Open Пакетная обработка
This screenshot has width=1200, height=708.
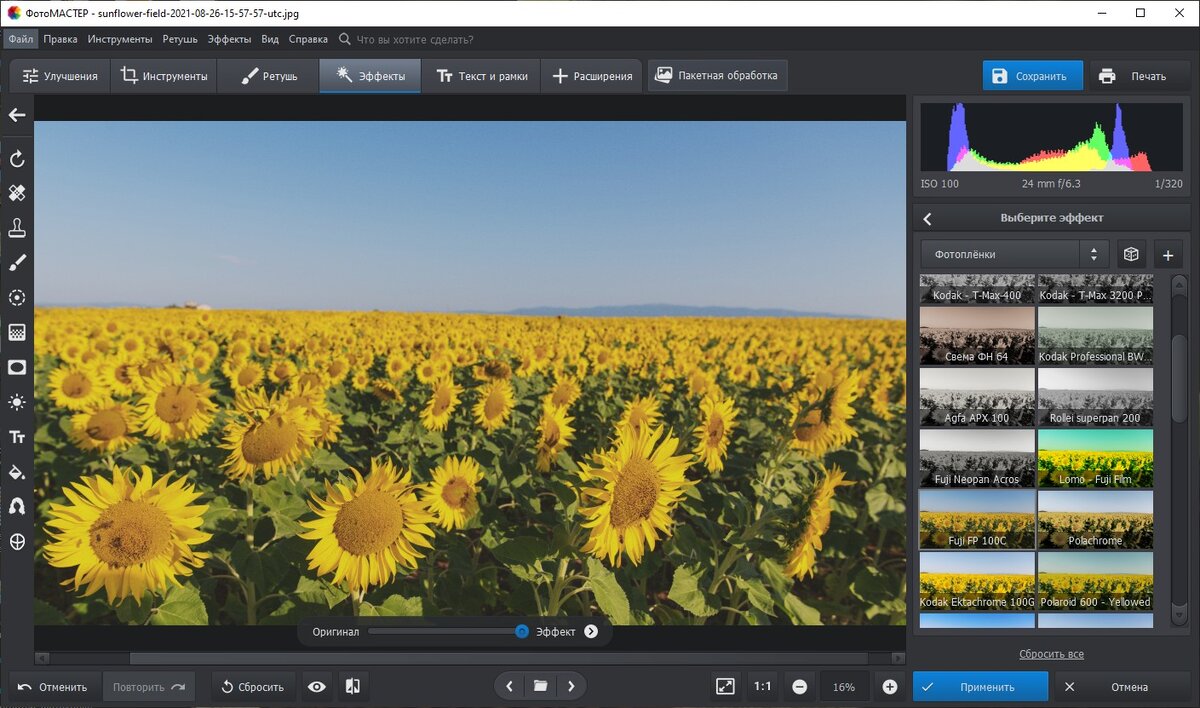pyautogui.click(x=718, y=76)
